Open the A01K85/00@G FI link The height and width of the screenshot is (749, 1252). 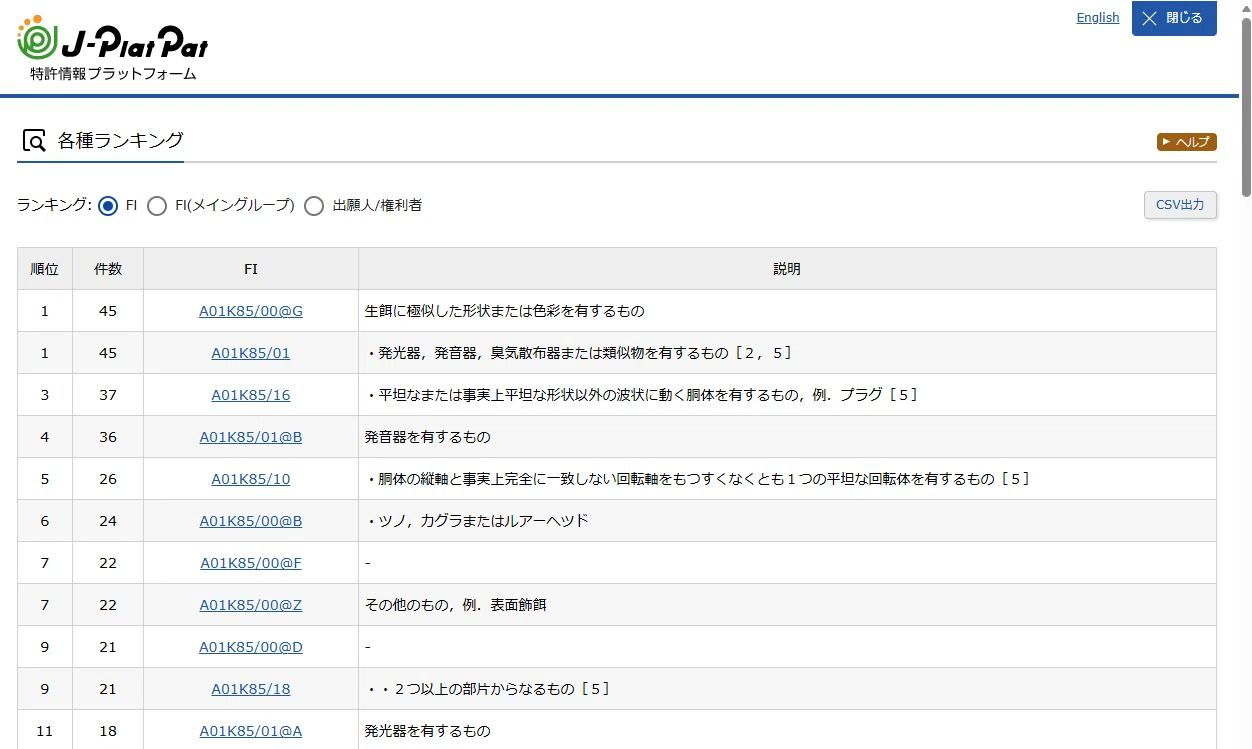(251, 311)
